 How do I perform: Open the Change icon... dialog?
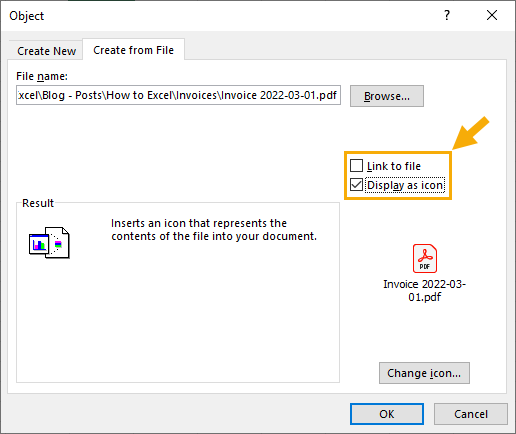pyautogui.click(x=424, y=373)
